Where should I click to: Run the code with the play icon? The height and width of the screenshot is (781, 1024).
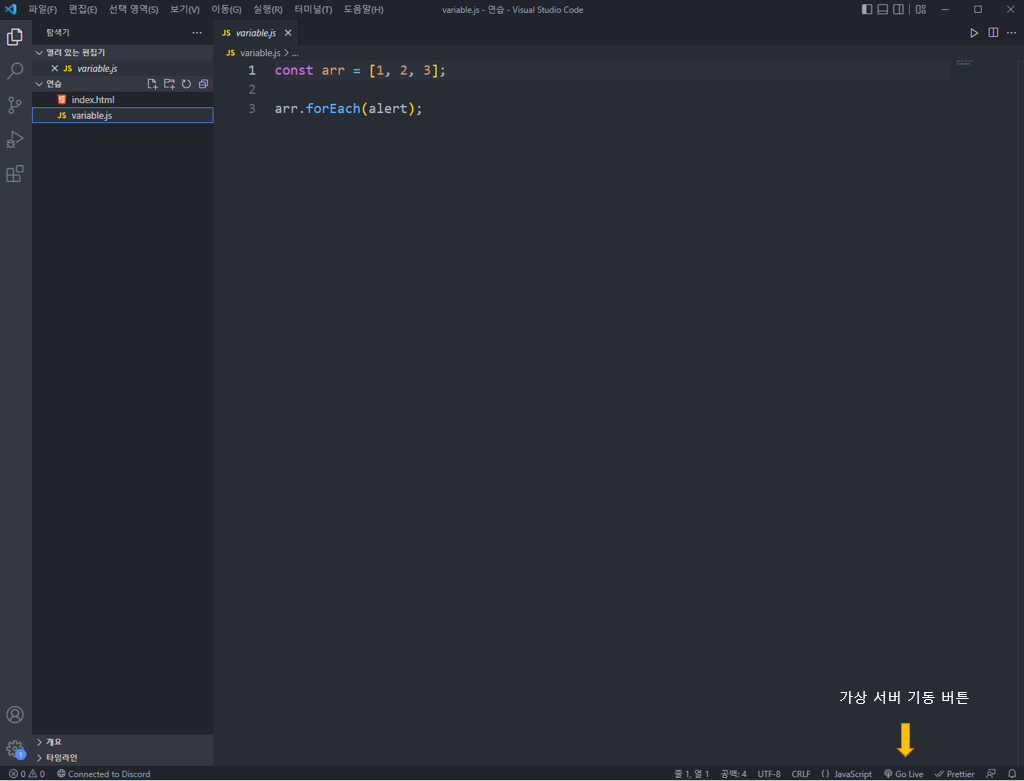point(974,33)
